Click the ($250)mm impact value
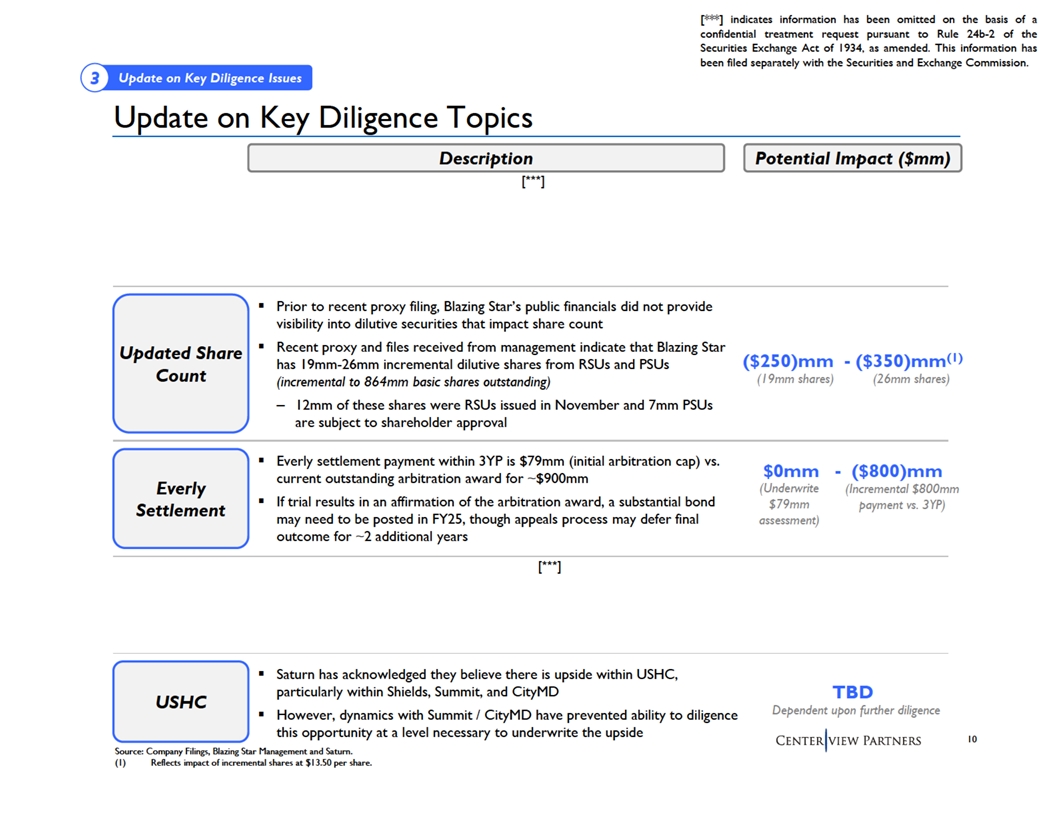1056x816 pixels. point(788,361)
